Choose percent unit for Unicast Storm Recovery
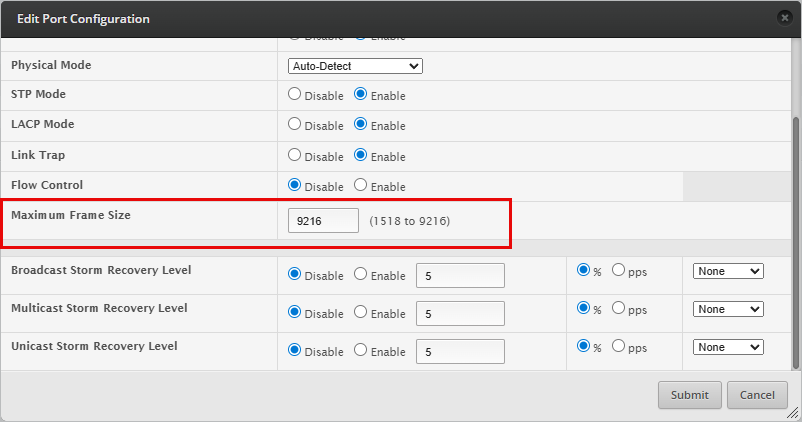This screenshot has height=422, width=802. pyautogui.click(x=583, y=345)
